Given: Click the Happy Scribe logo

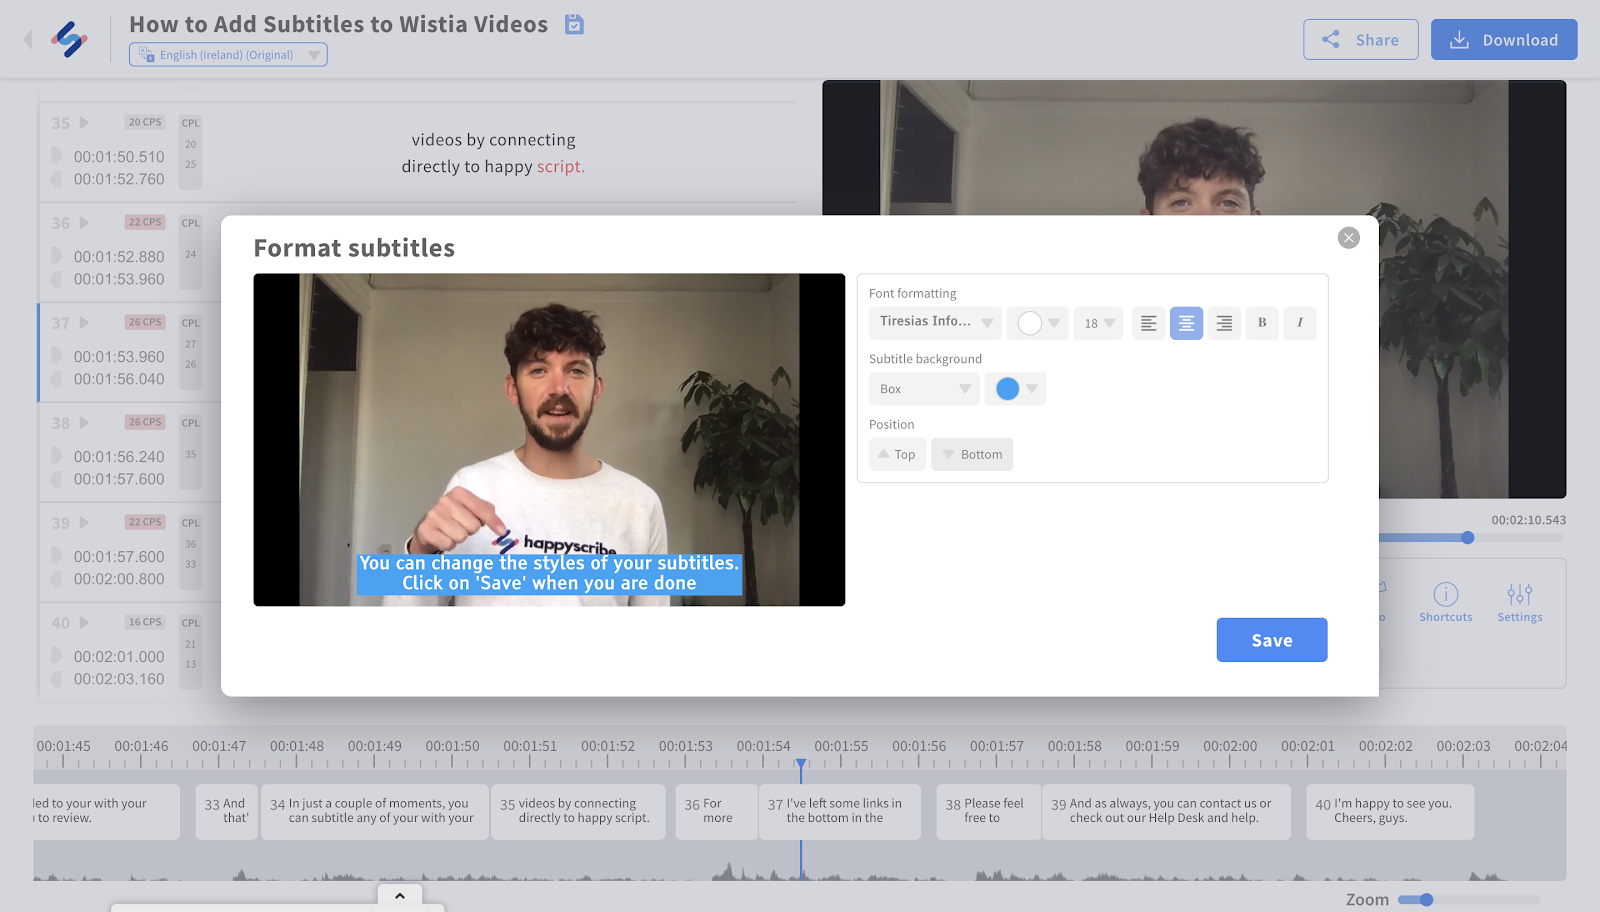Looking at the screenshot, I should click(x=69, y=40).
